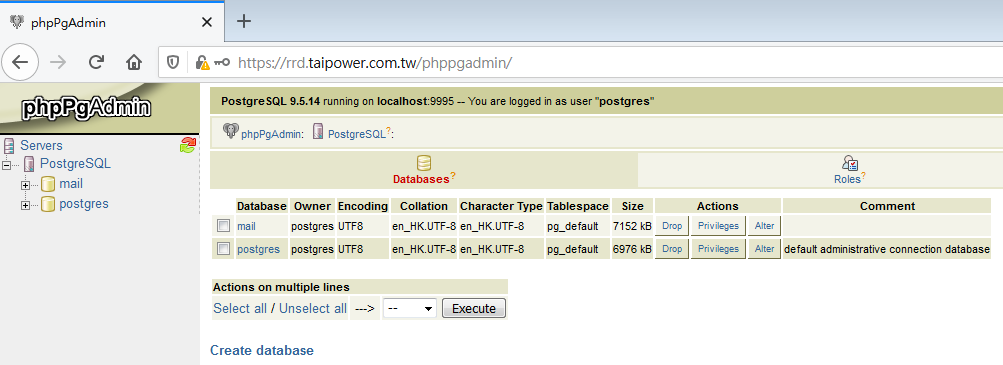Open tracking protection shield icon in address bar
Screen dimensions: 1003x365
[x=173, y=62]
